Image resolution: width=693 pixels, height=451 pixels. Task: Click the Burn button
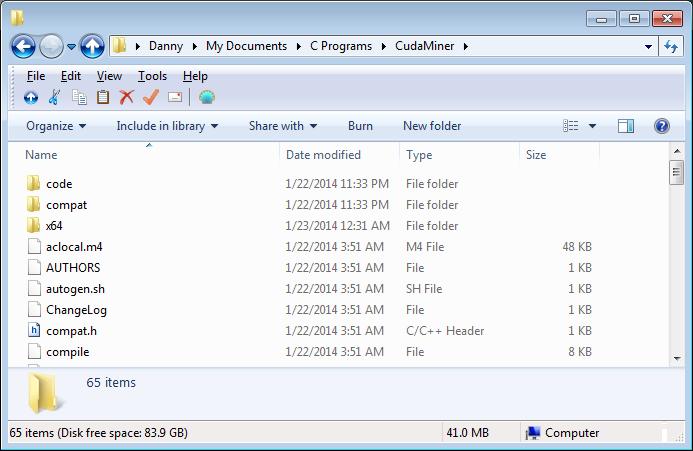pyautogui.click(x=360, y=126)
